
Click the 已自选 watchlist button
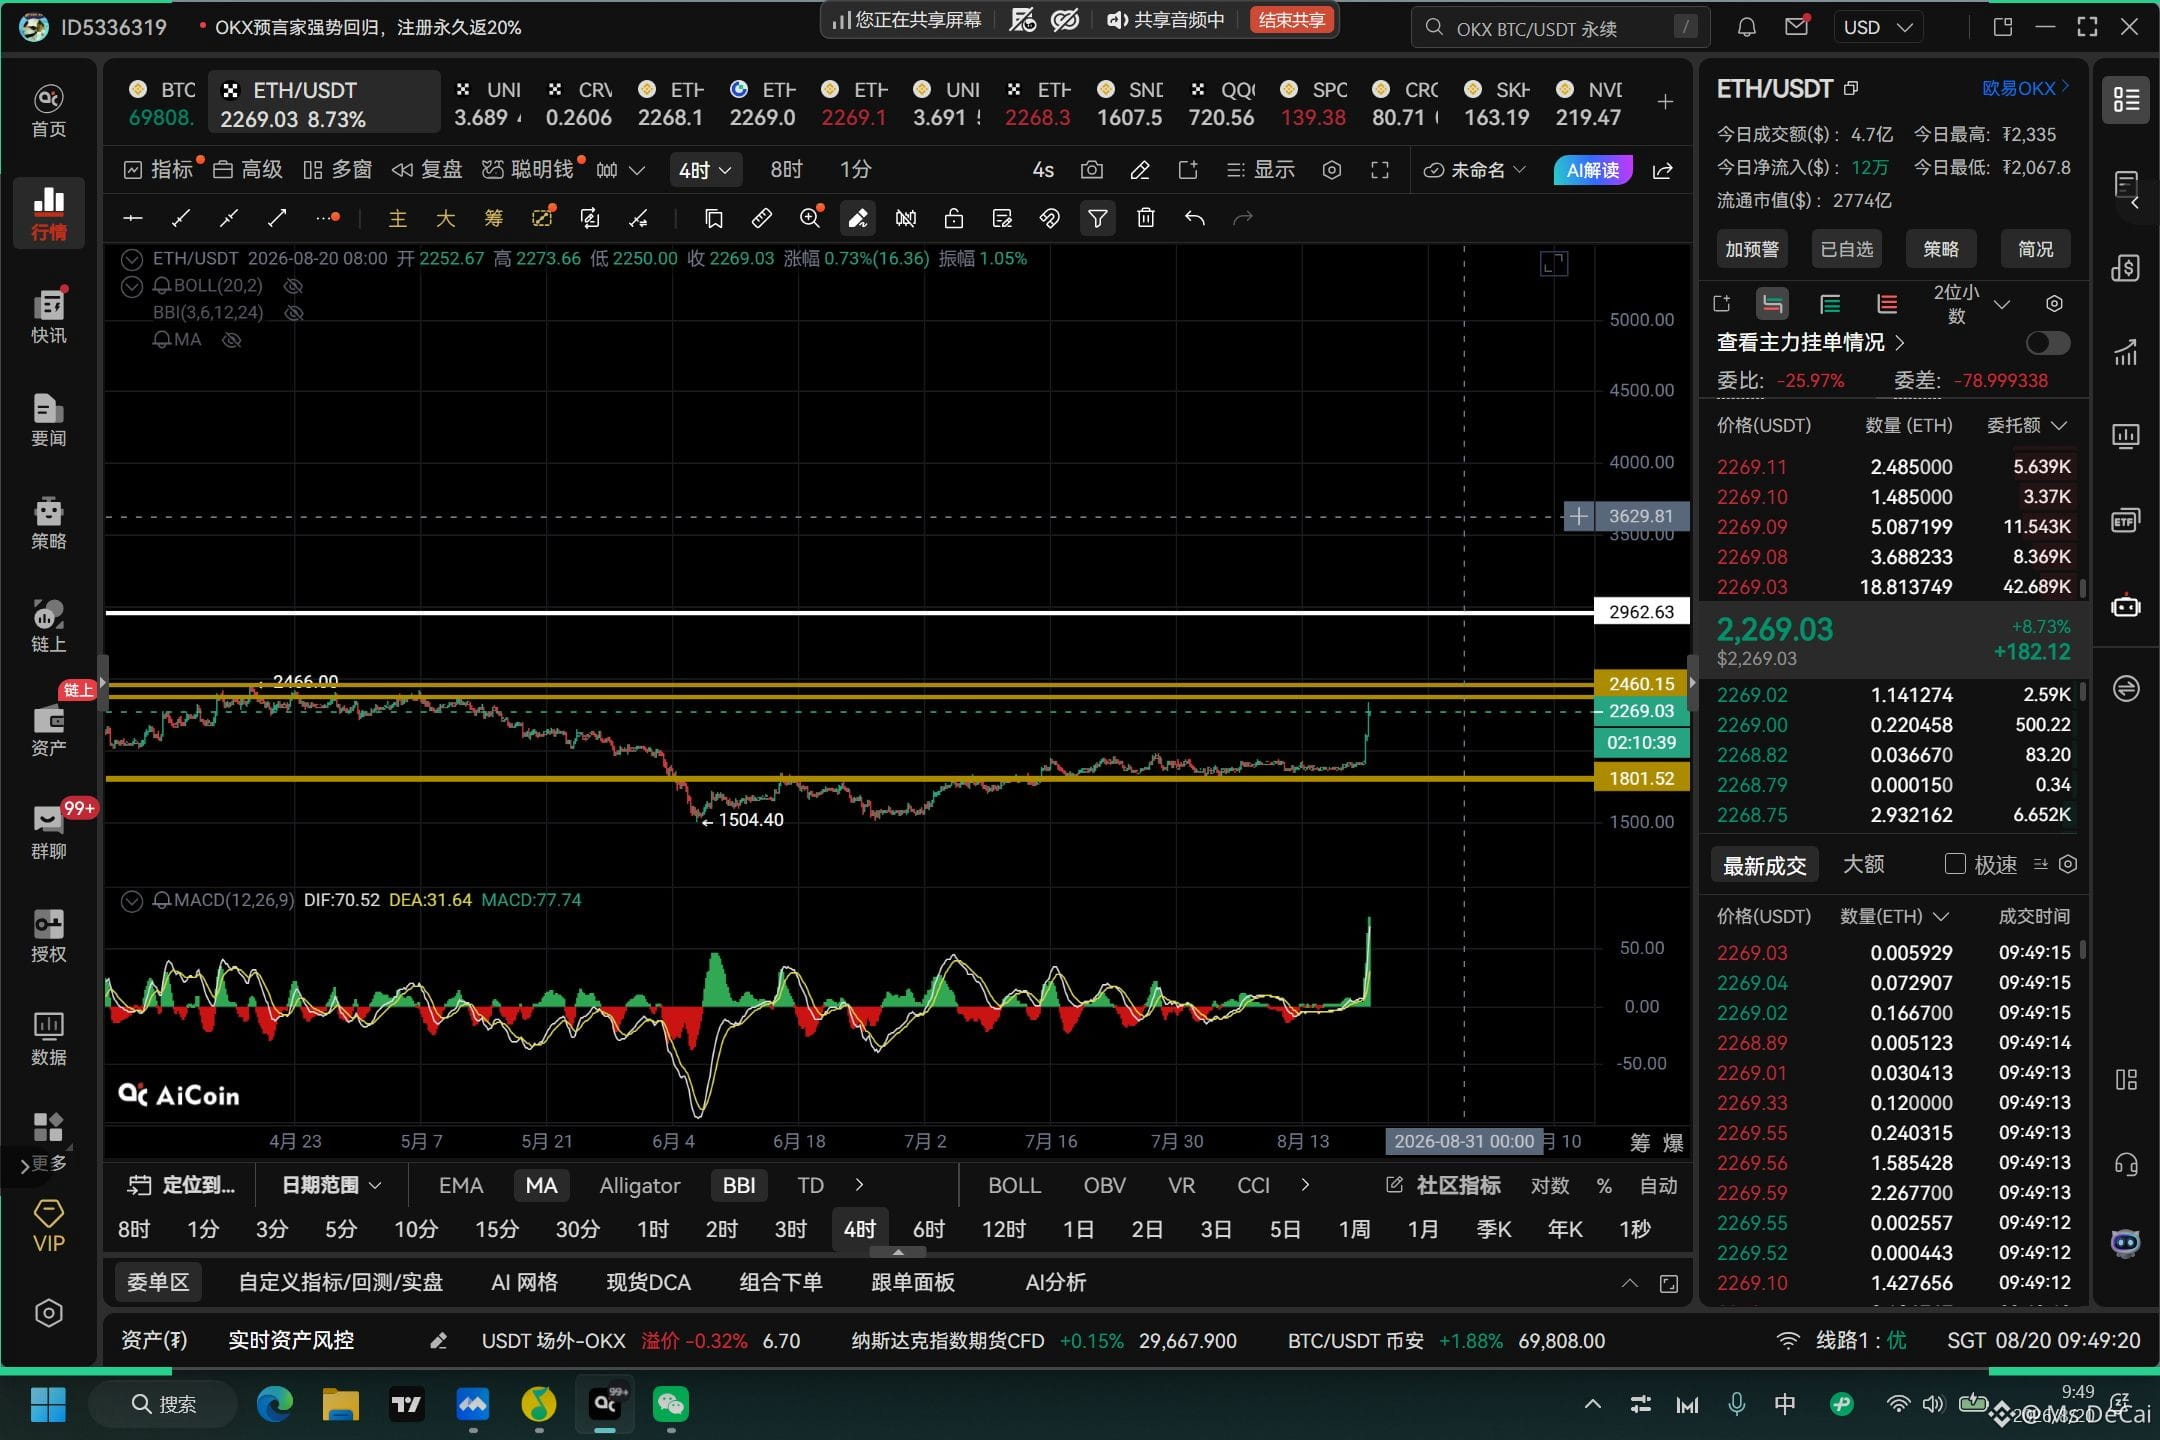(1846, 249)
